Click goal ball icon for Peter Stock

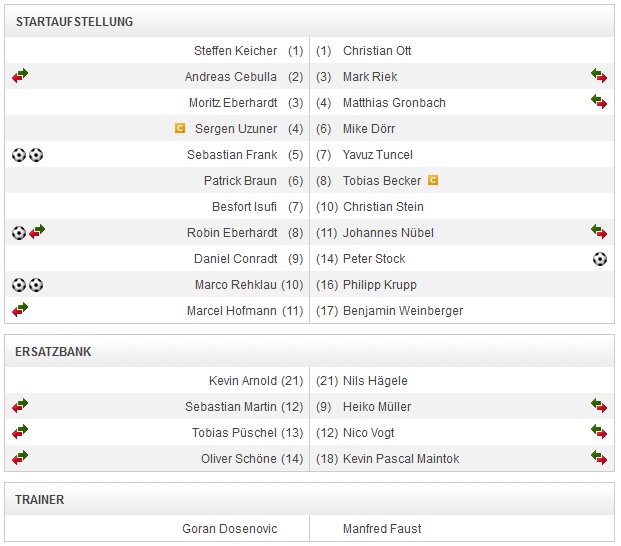point(599,259)
